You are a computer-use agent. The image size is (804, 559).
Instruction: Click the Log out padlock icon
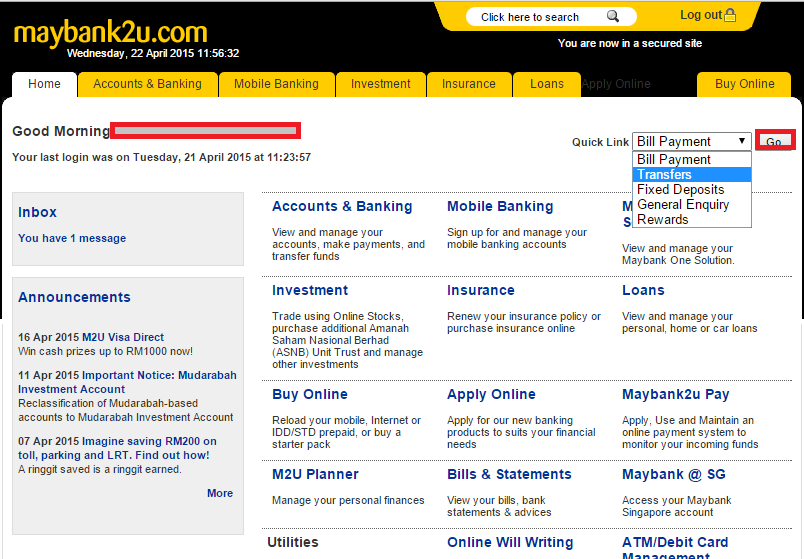(730, 15)
